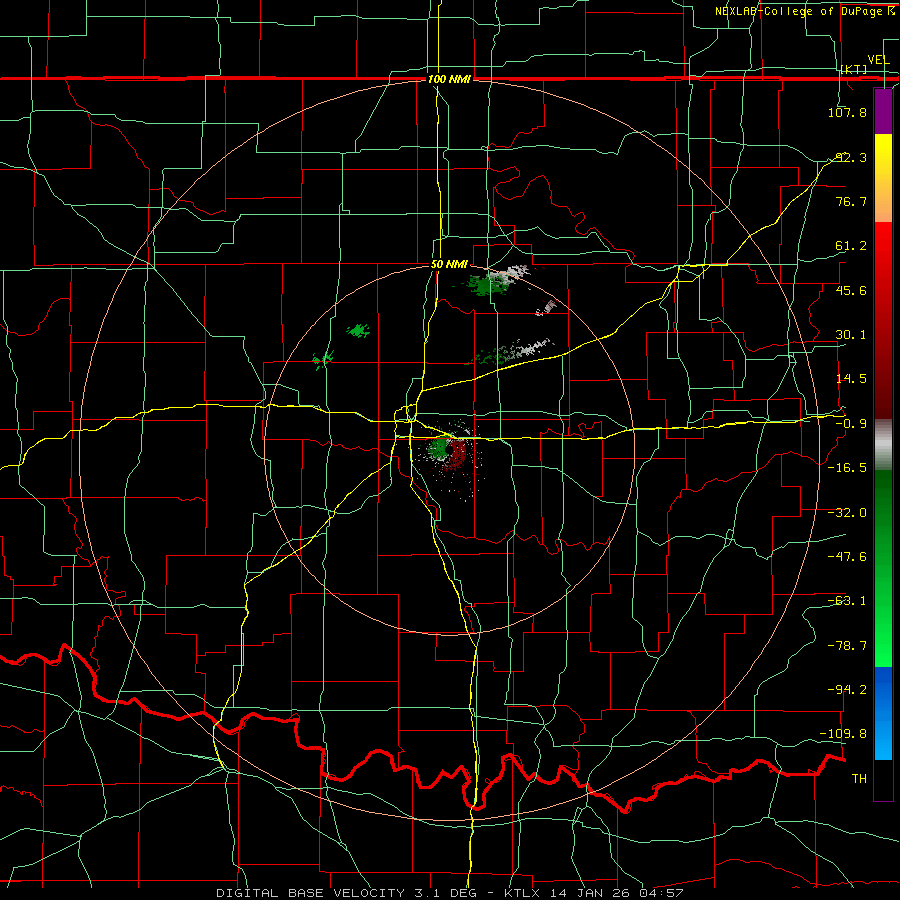This screenshot has height=900, width=900.
Task: Select the 76.7 legend value
Action: (851, 201)
